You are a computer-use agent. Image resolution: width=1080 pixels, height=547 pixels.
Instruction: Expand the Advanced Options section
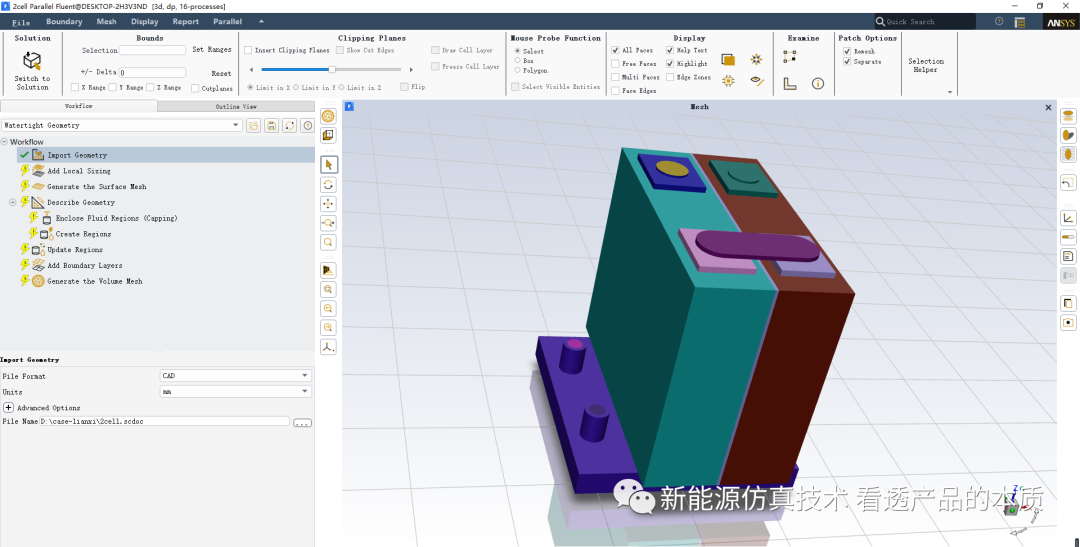click(9, 408)
